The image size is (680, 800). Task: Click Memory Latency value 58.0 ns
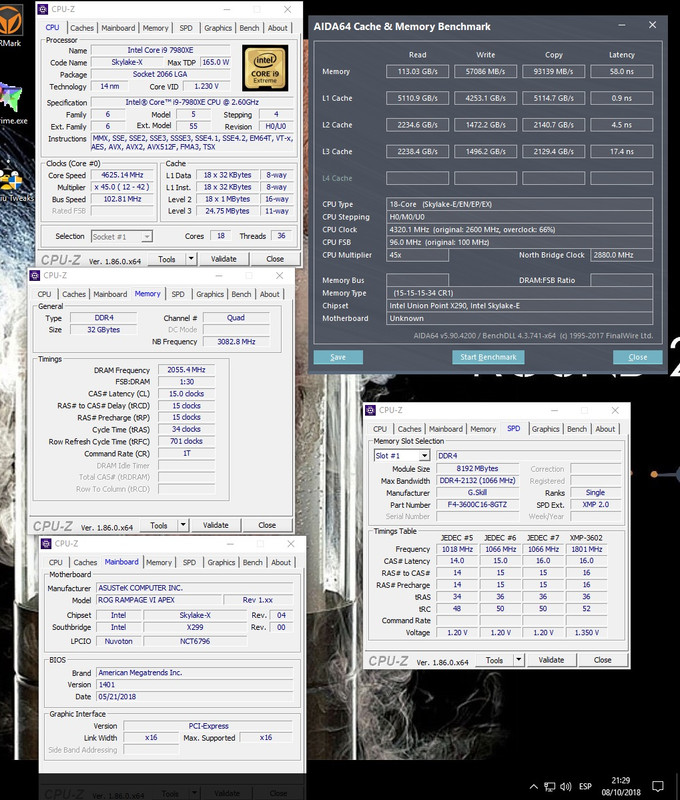(621, 71)
